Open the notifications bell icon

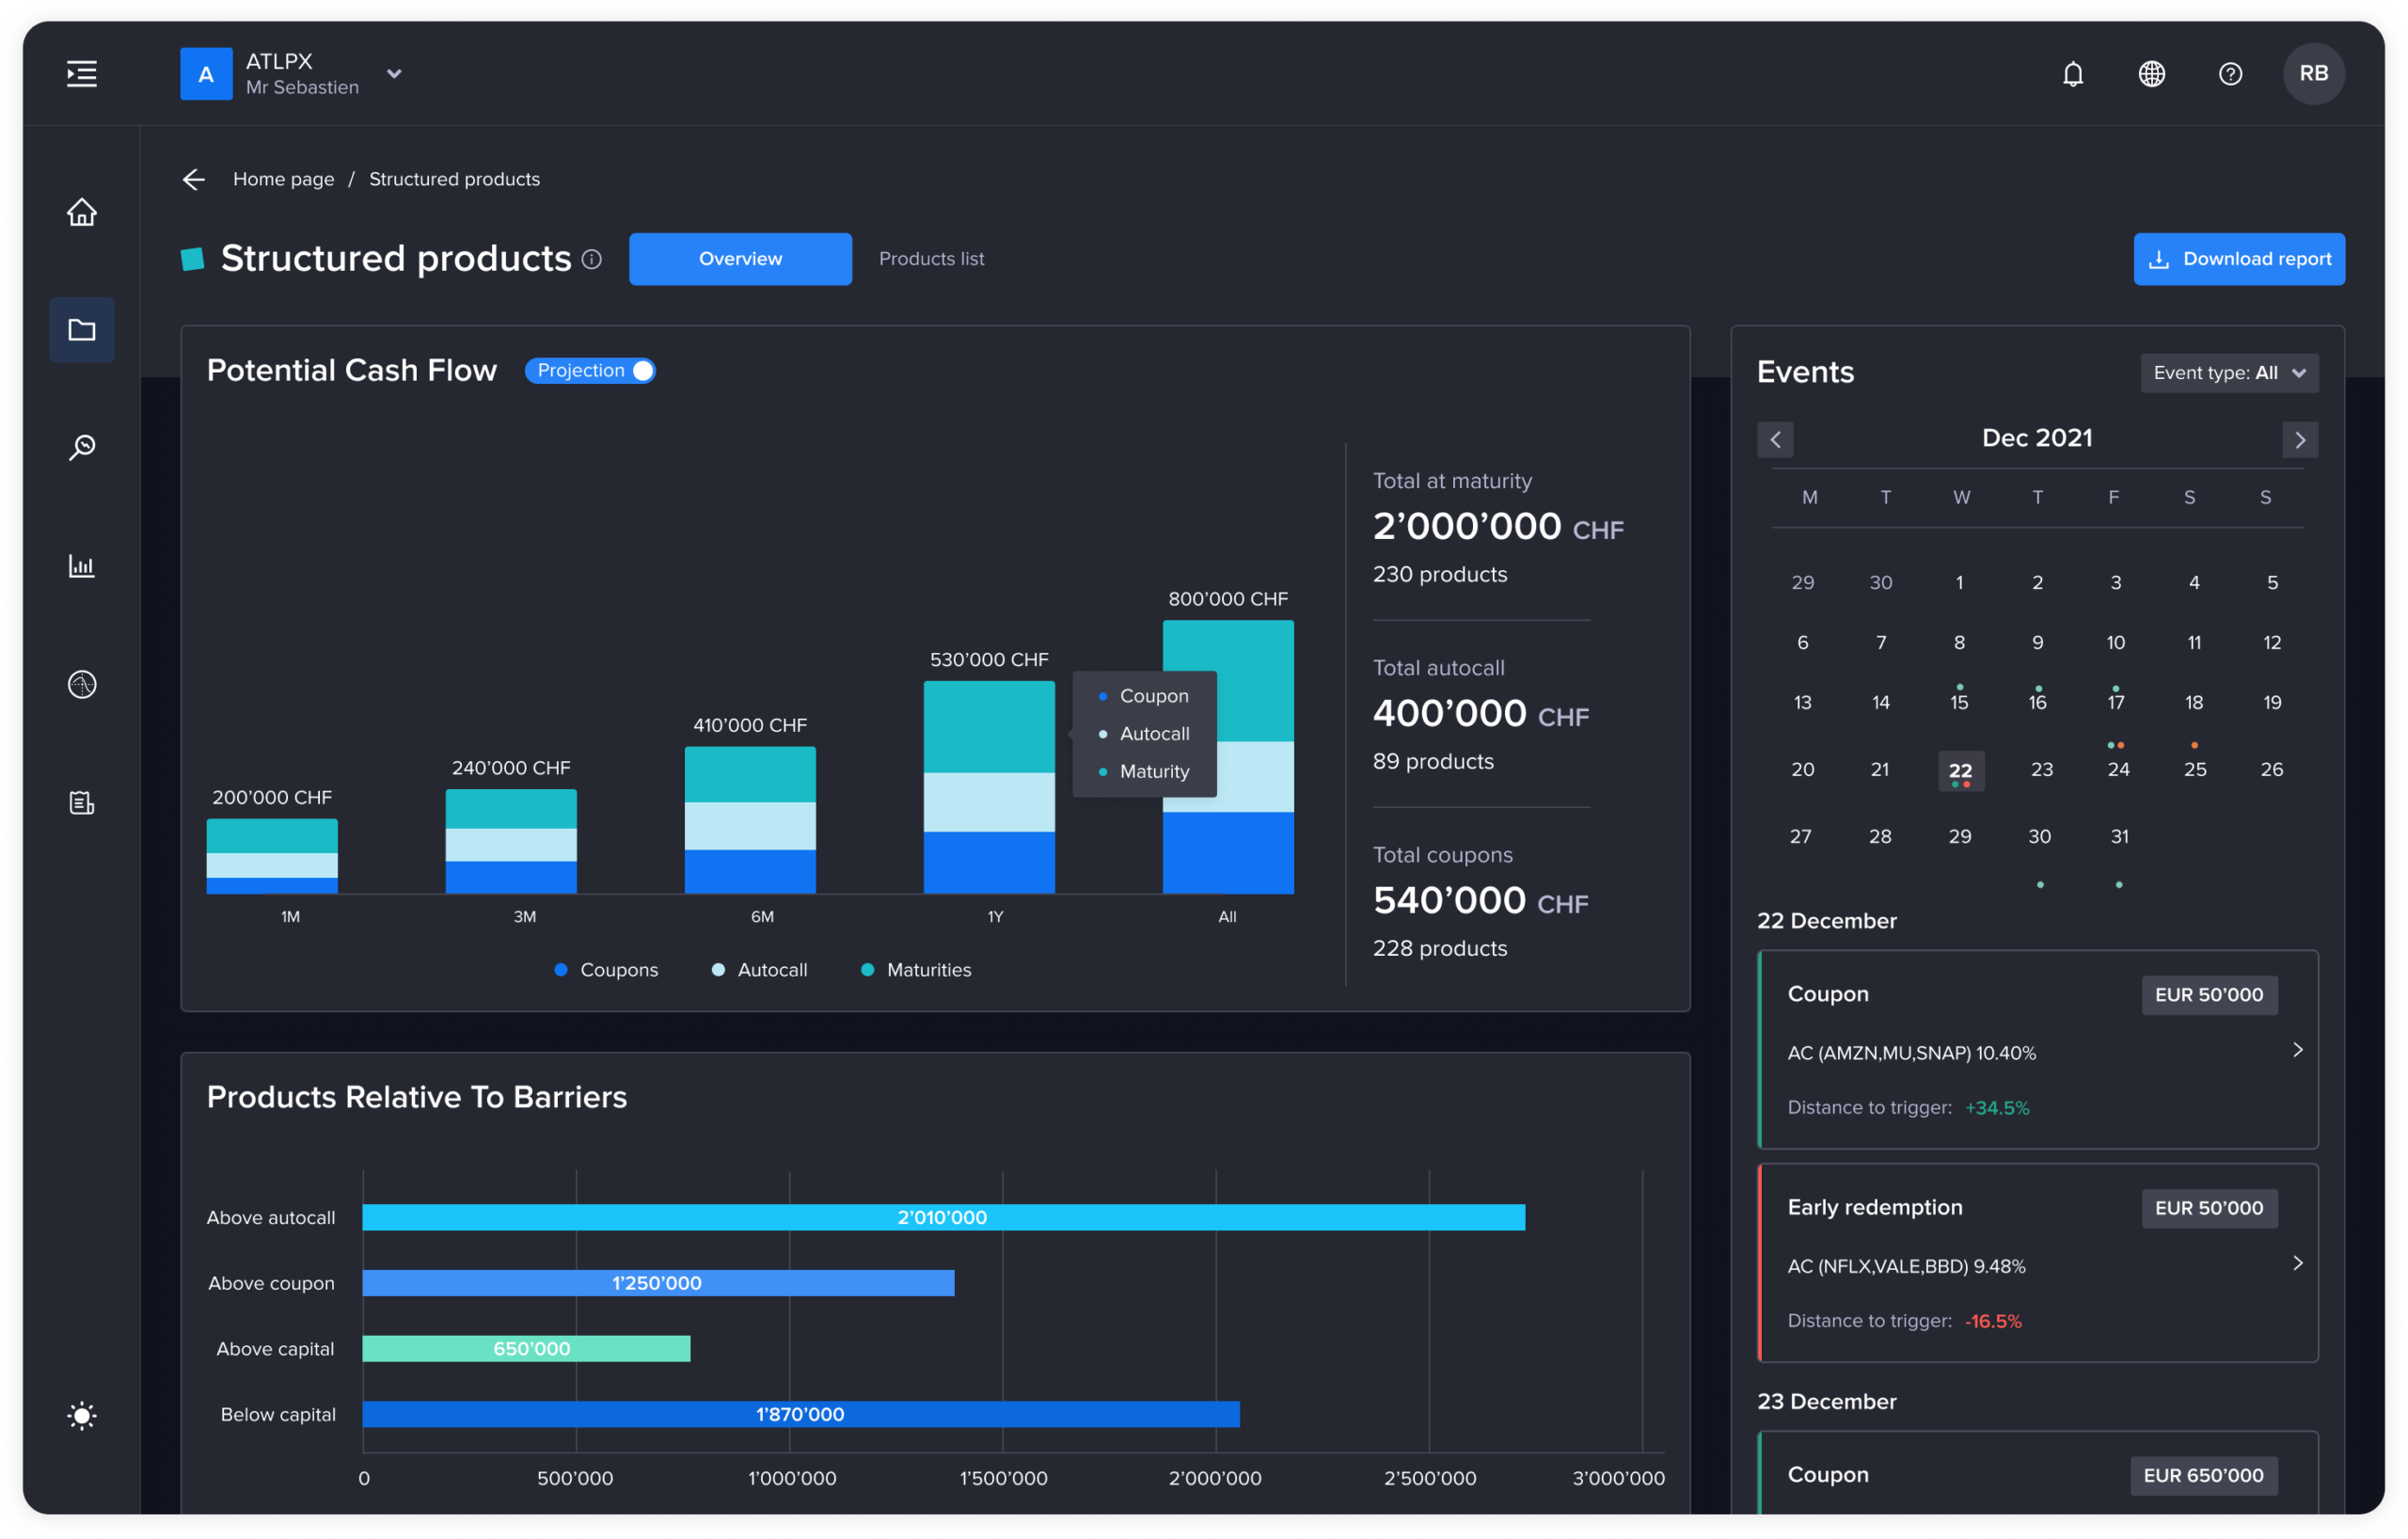(2073, 74)
